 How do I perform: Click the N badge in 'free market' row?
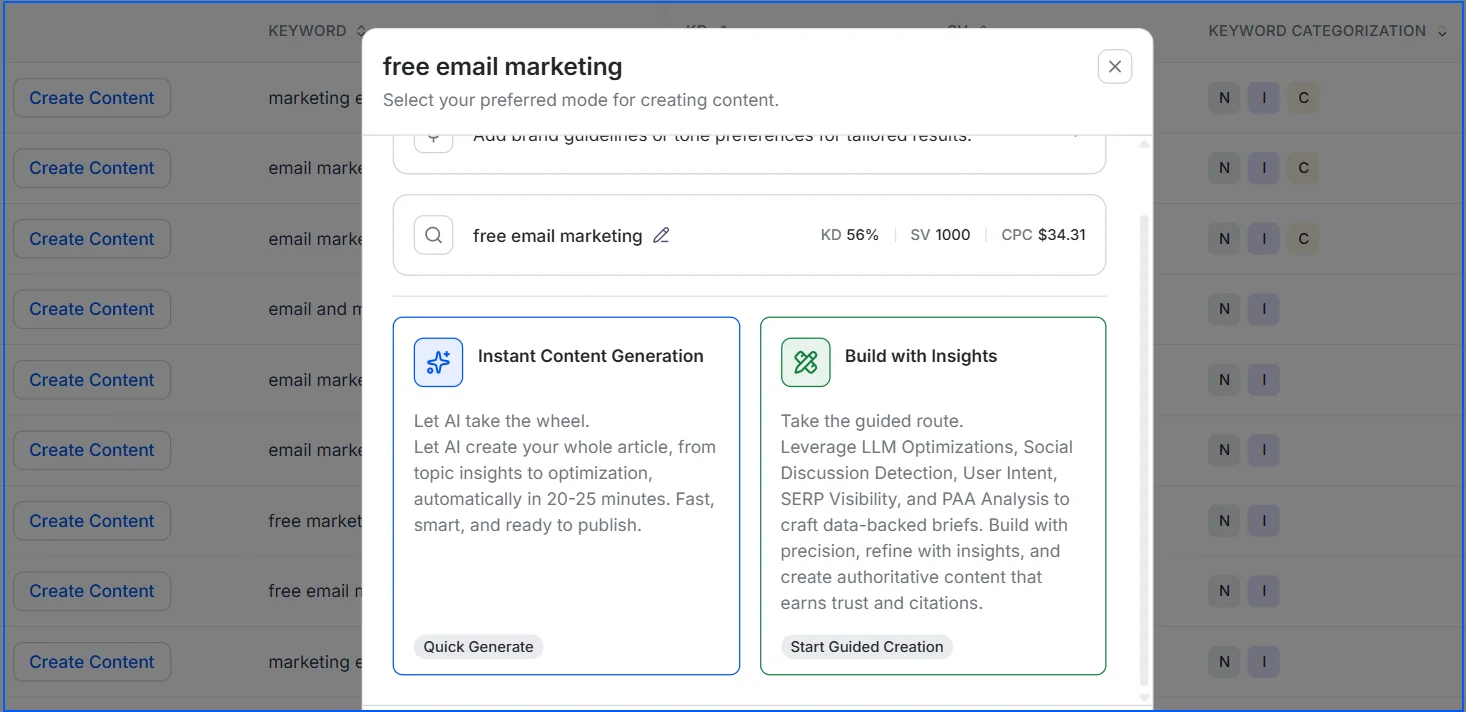coord(1224,521)
